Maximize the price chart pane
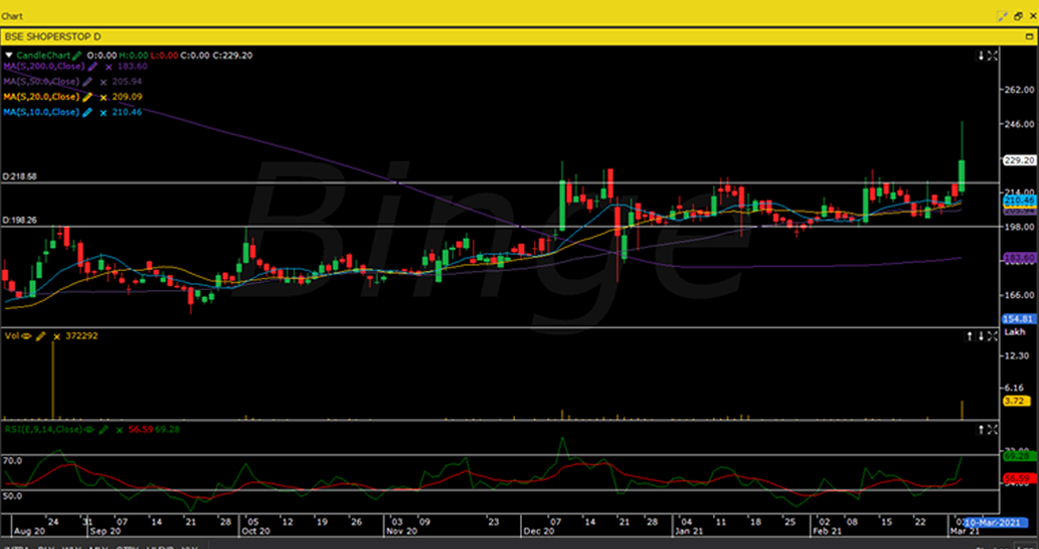1039x549 pixels. (993, 56)
